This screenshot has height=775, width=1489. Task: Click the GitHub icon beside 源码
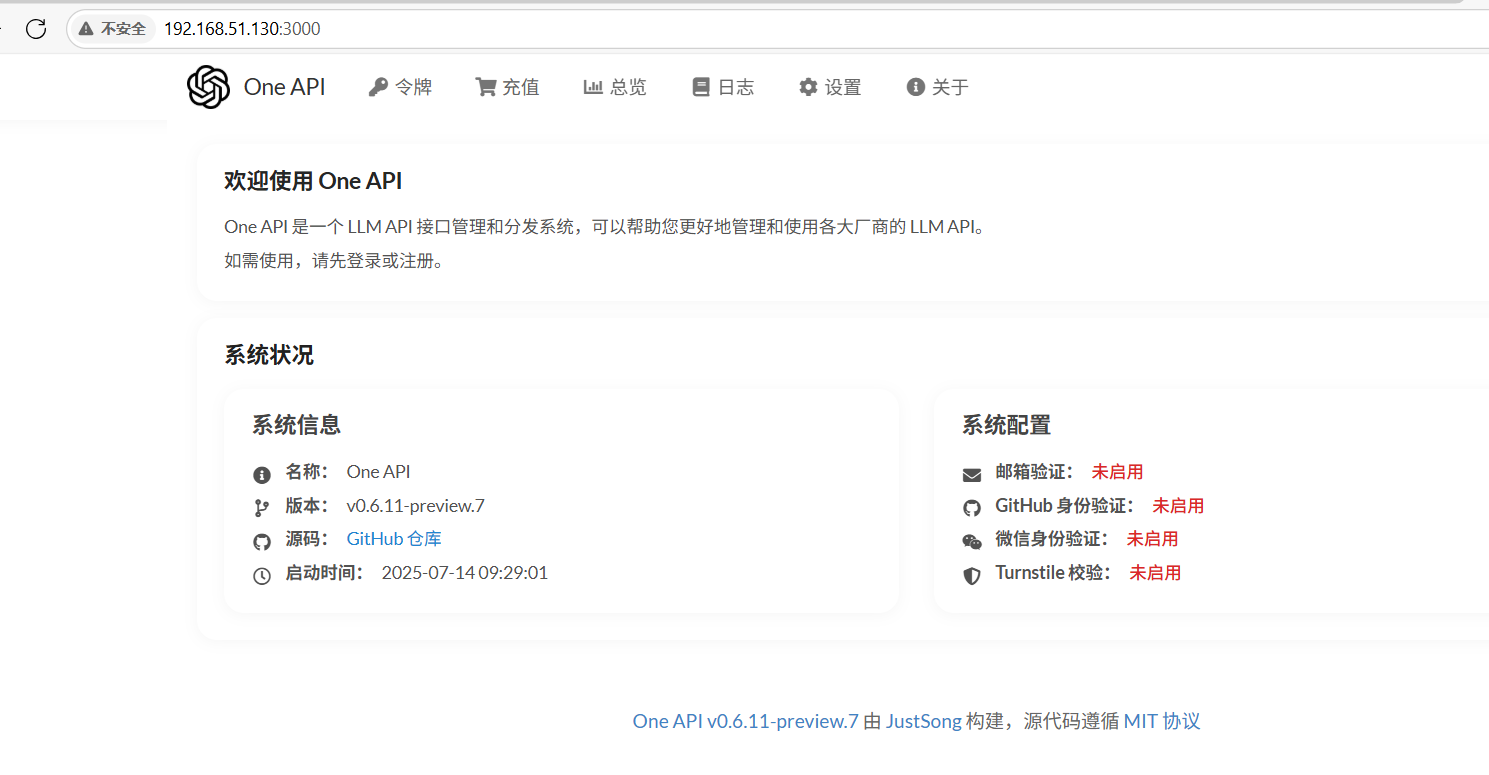pyautogui.click(x=262, y=542)
